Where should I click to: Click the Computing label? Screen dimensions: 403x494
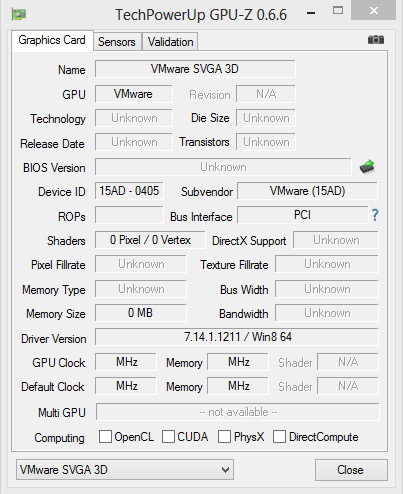(59, 438)
